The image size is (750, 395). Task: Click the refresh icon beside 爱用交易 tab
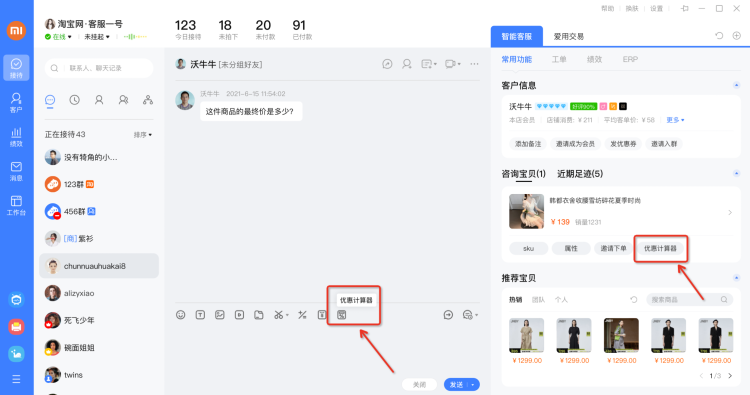click(719, 36)
